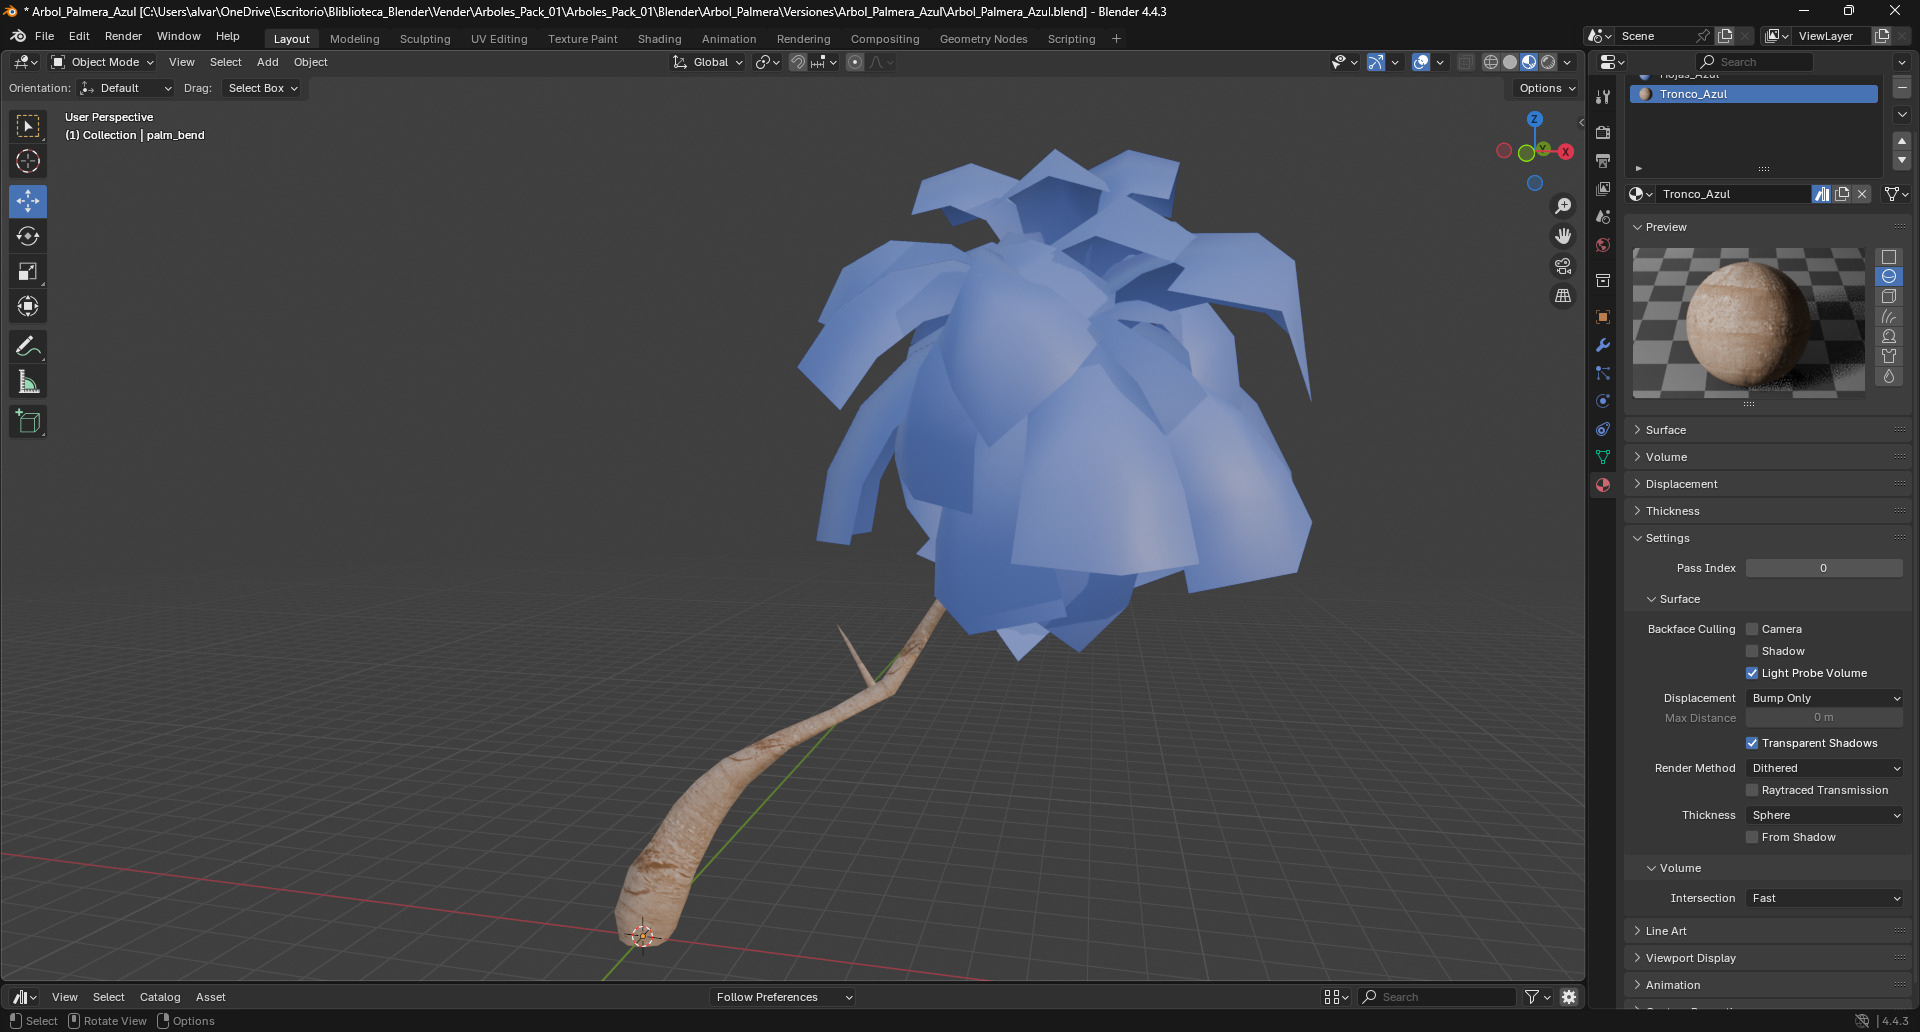Open the Physics properties tab
This screenshot has height=1032, width=1920.
click(1603, 401)
